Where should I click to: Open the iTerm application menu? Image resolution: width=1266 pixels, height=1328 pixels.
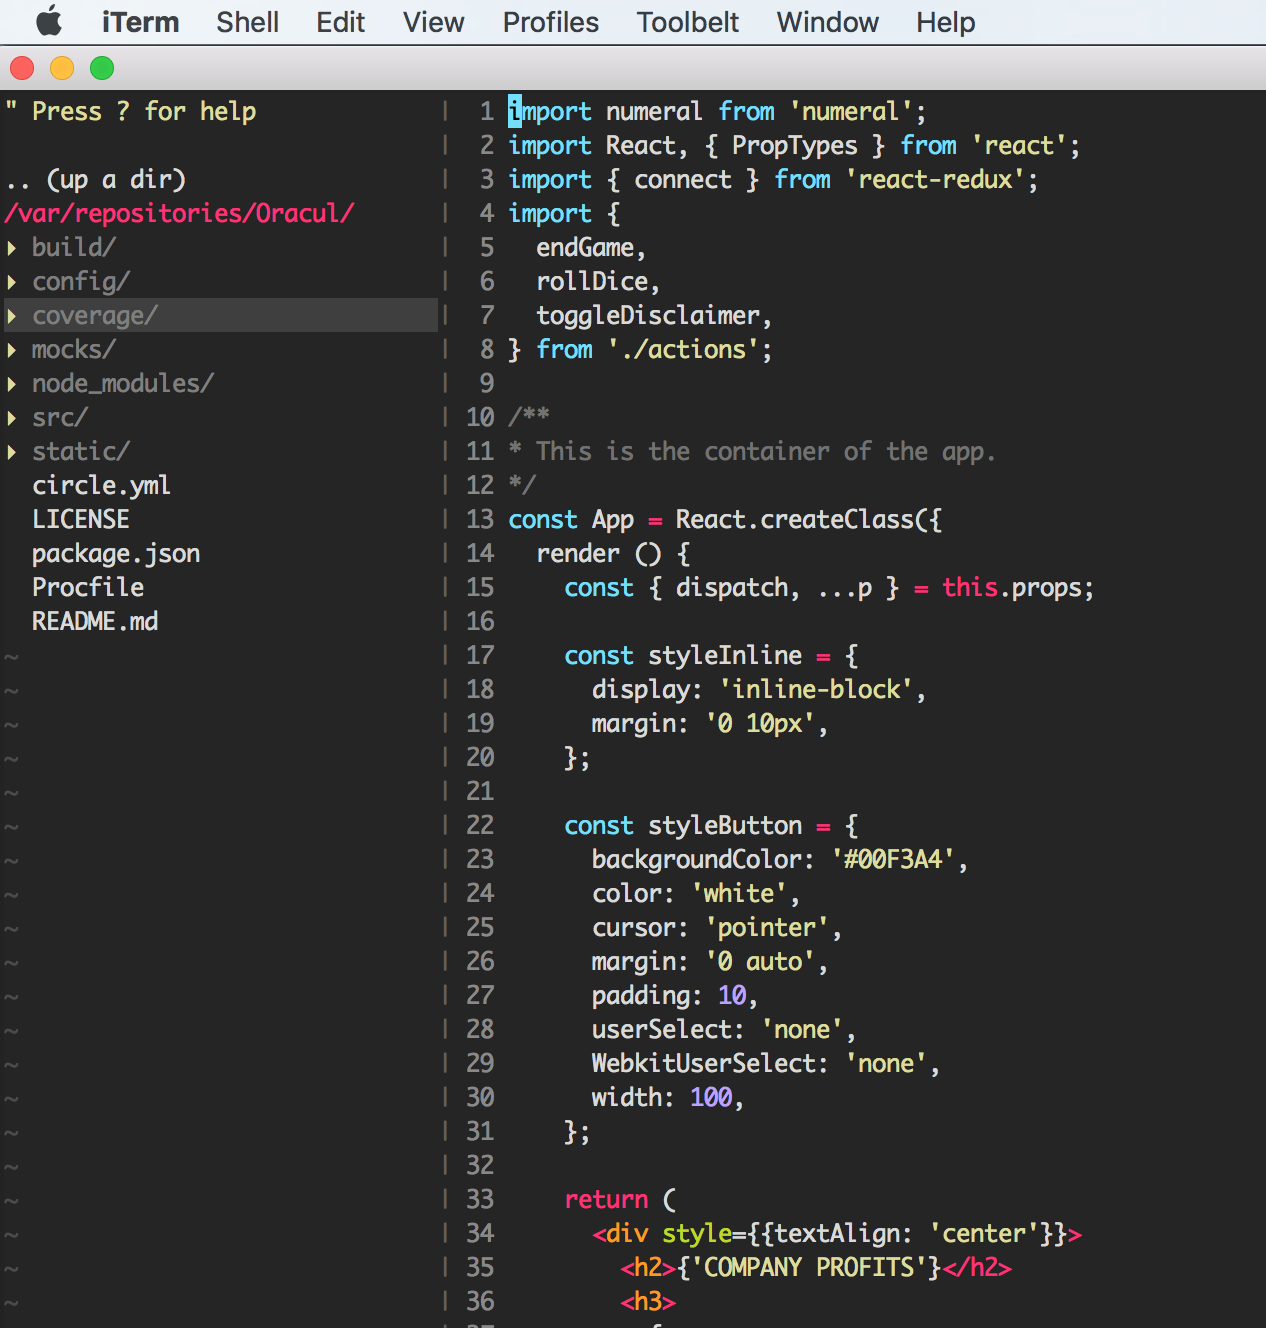140,22
